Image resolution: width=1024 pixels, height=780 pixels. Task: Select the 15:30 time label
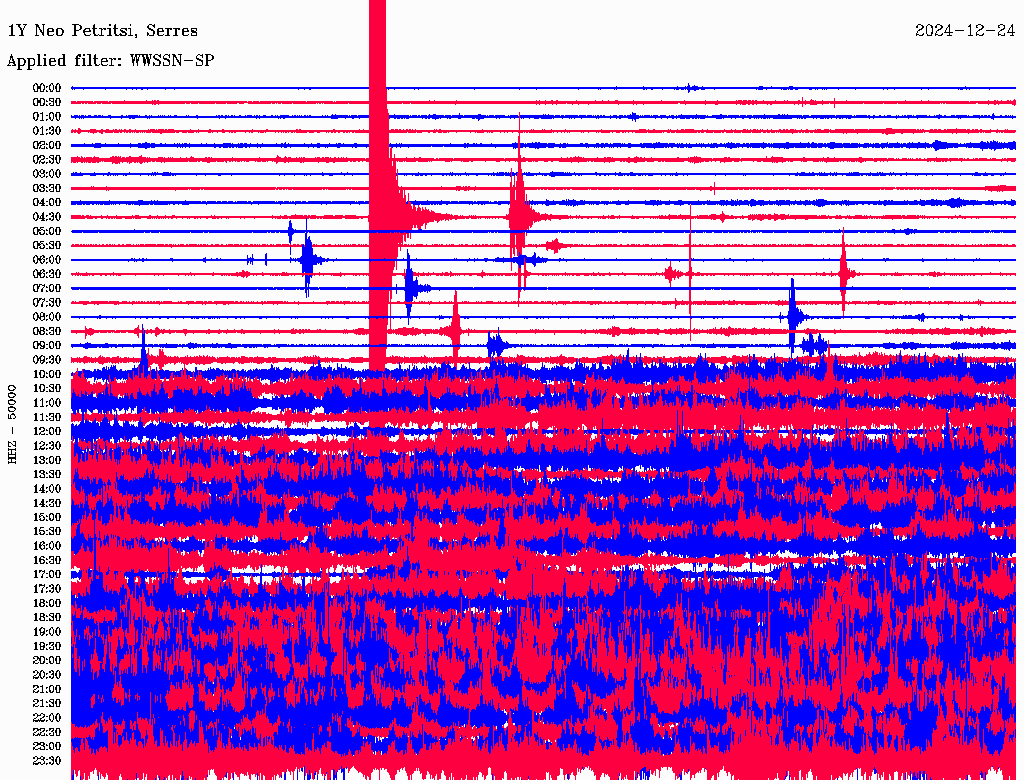tap(47, 532)
